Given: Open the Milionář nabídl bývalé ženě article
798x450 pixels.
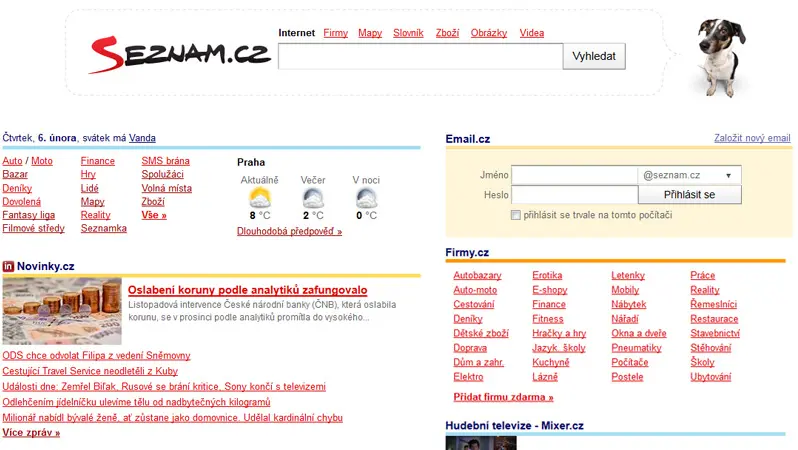Looking at the screenshot, I should coord(172,418).
